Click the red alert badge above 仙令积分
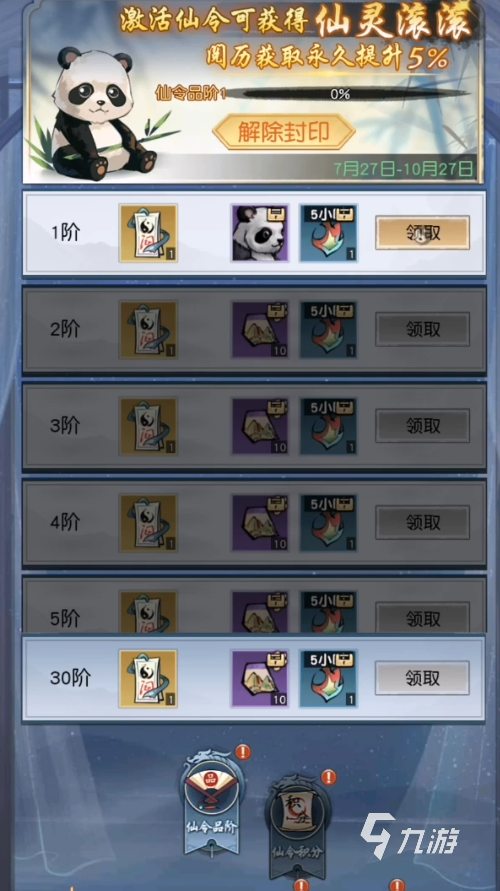Viewport: 500px width, 891px height. click(x=328, y=777)
